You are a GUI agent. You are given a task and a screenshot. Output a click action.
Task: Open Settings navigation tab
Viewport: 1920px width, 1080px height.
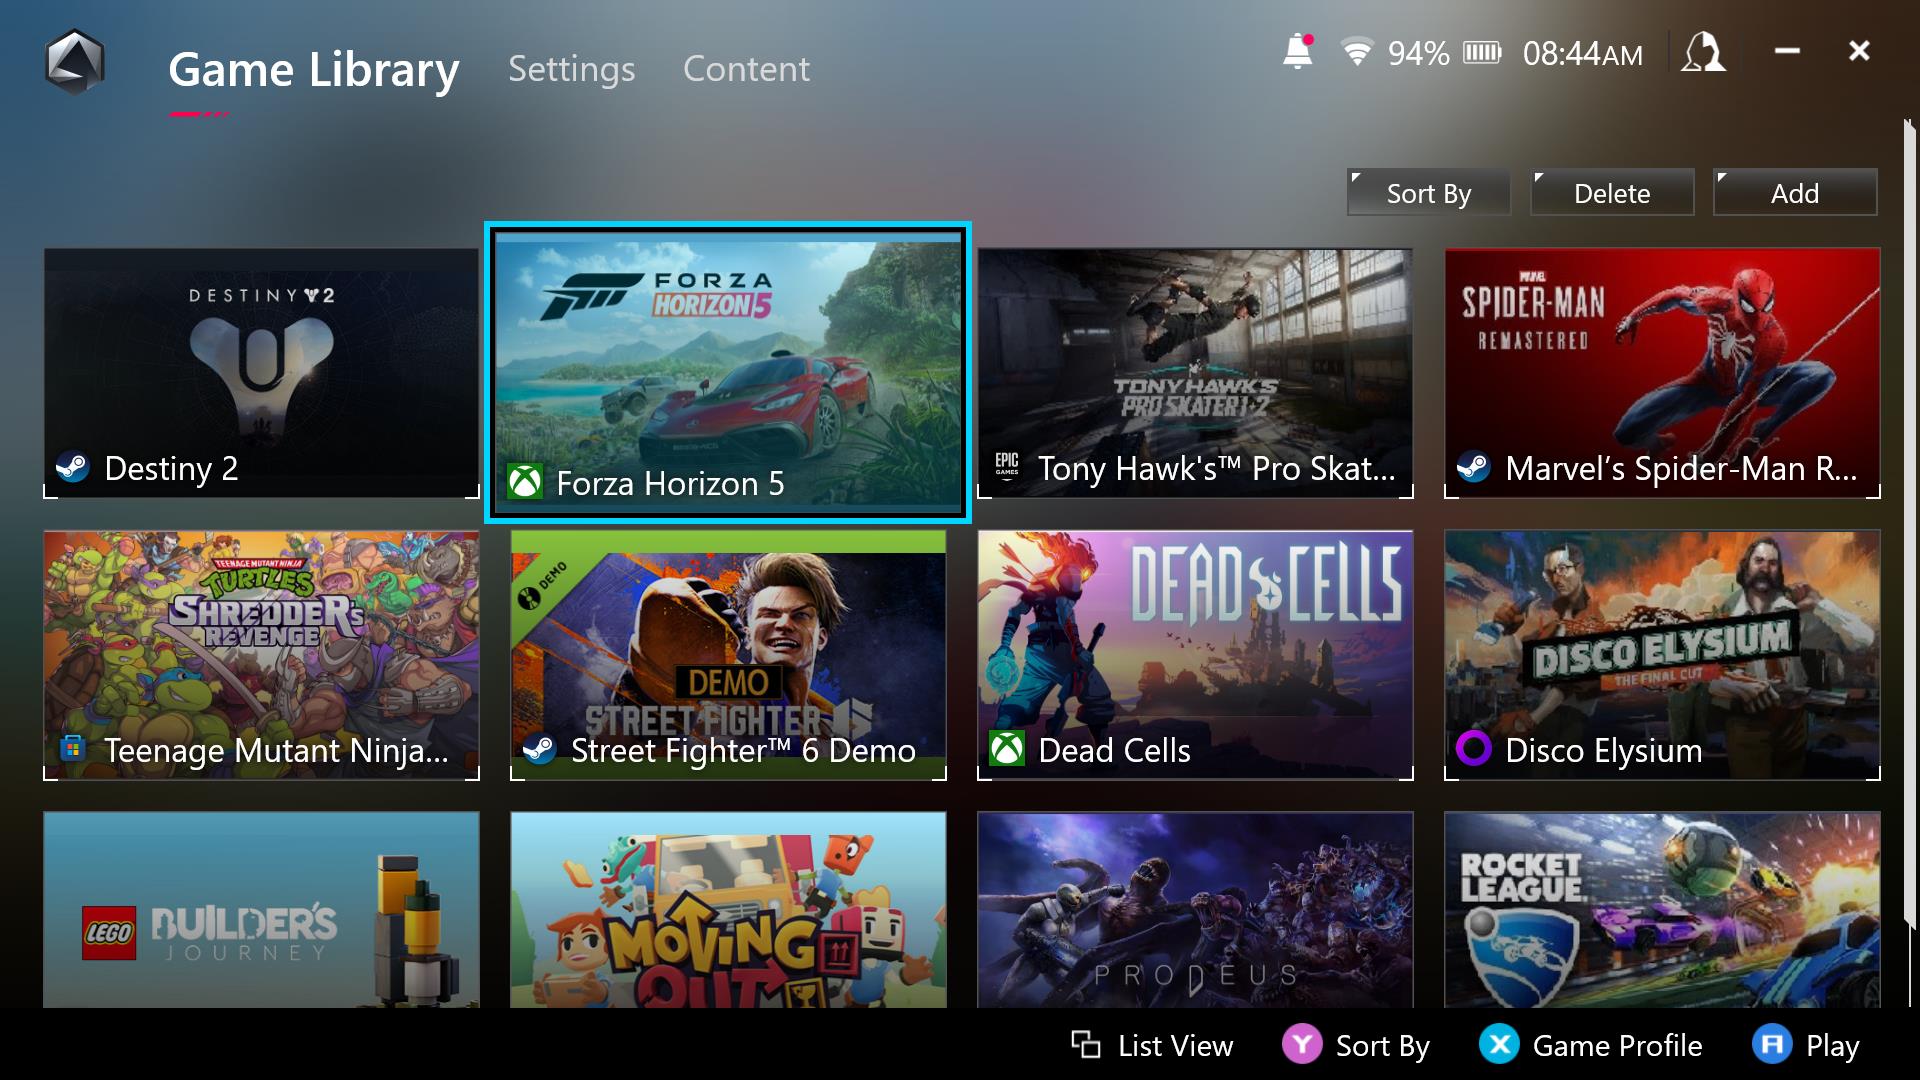pos(572,67)
